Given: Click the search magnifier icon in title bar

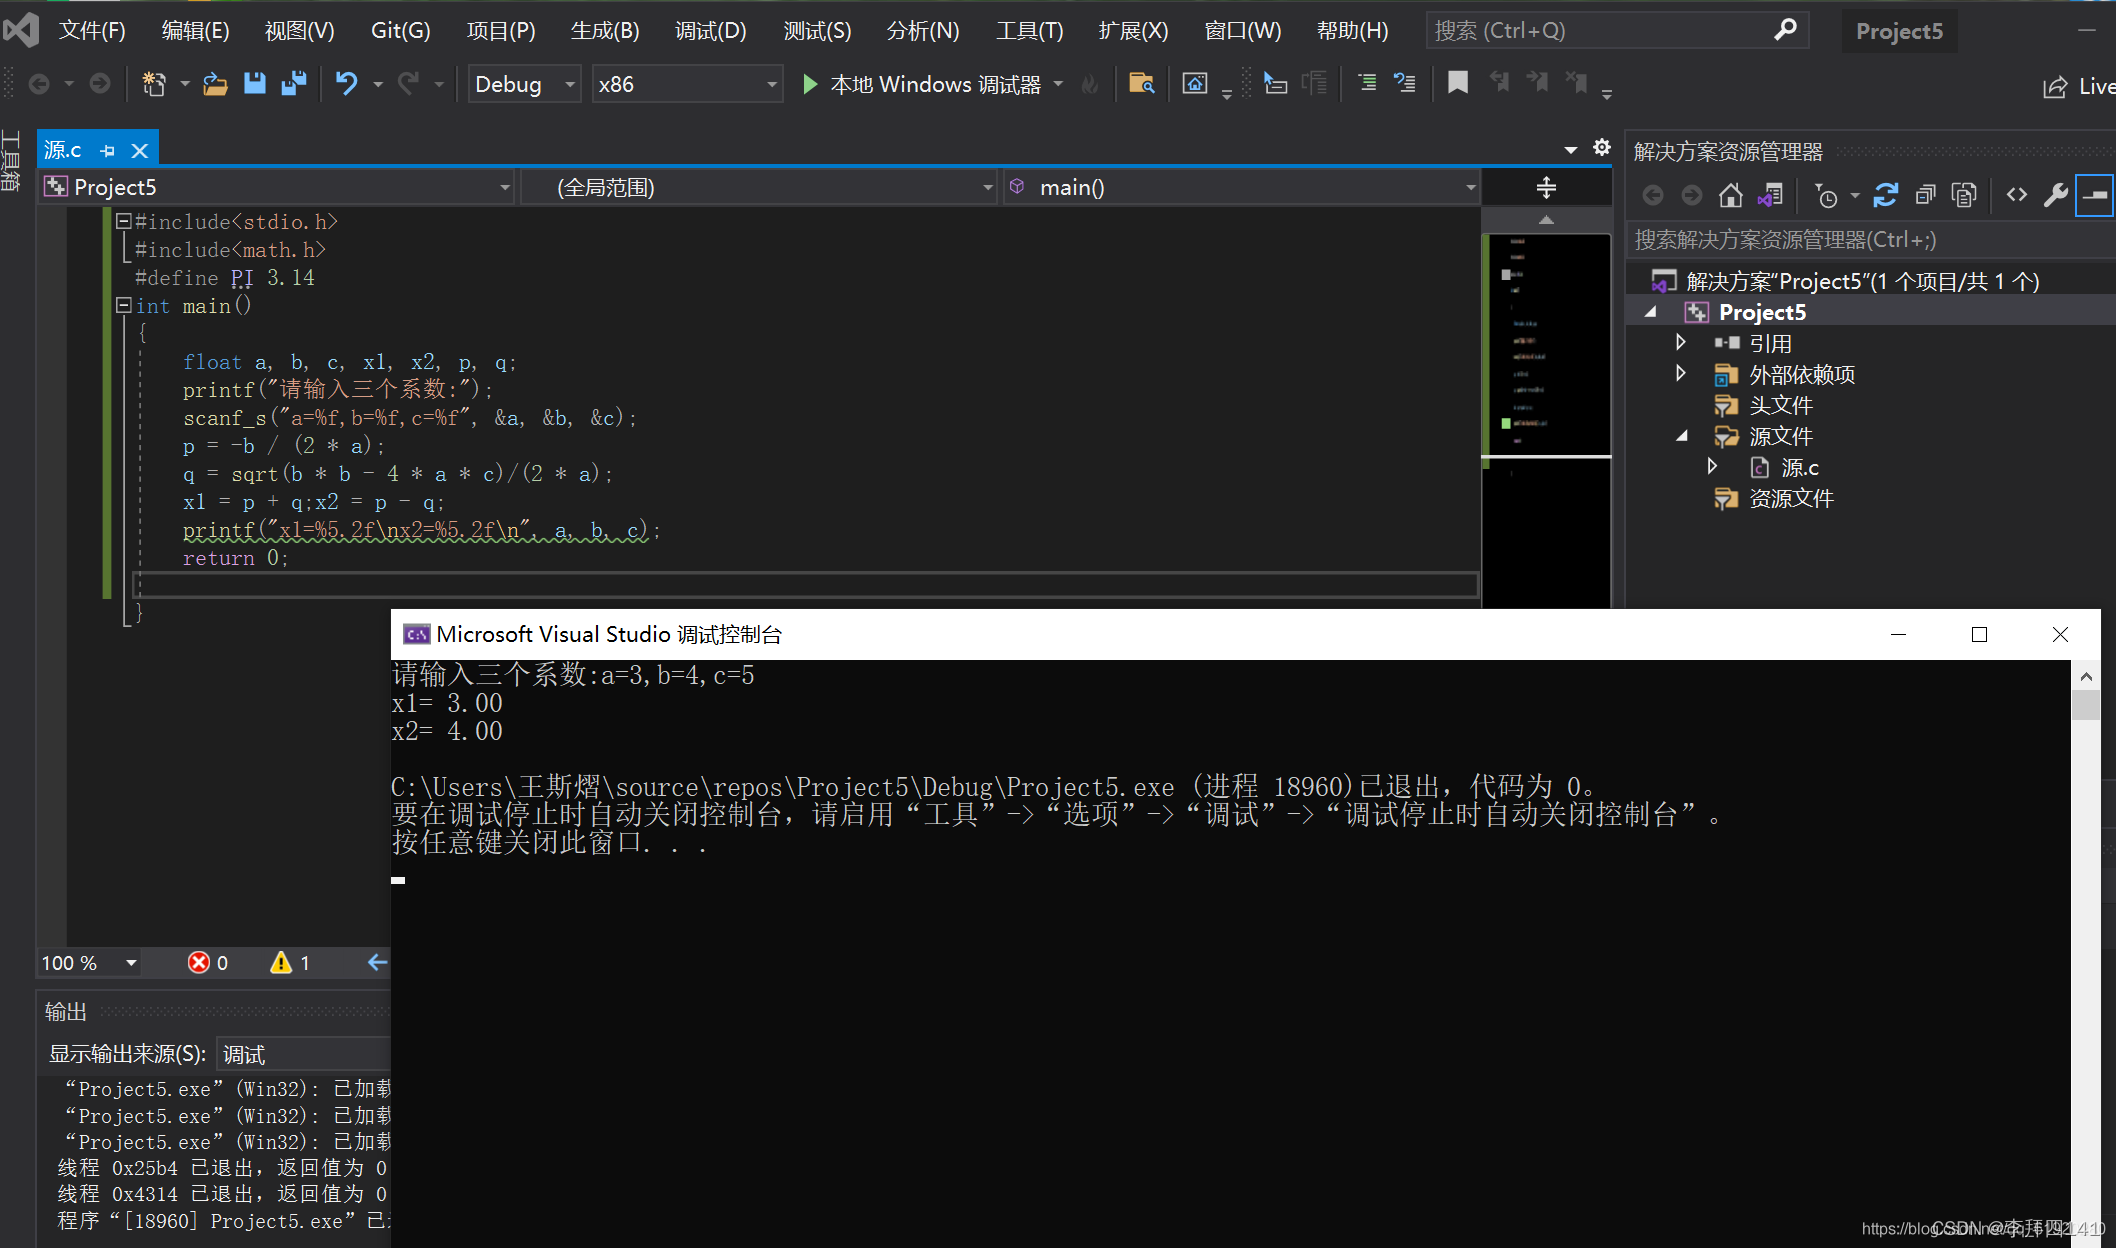Looking at the screenshot, I should tap(1786, 30).
